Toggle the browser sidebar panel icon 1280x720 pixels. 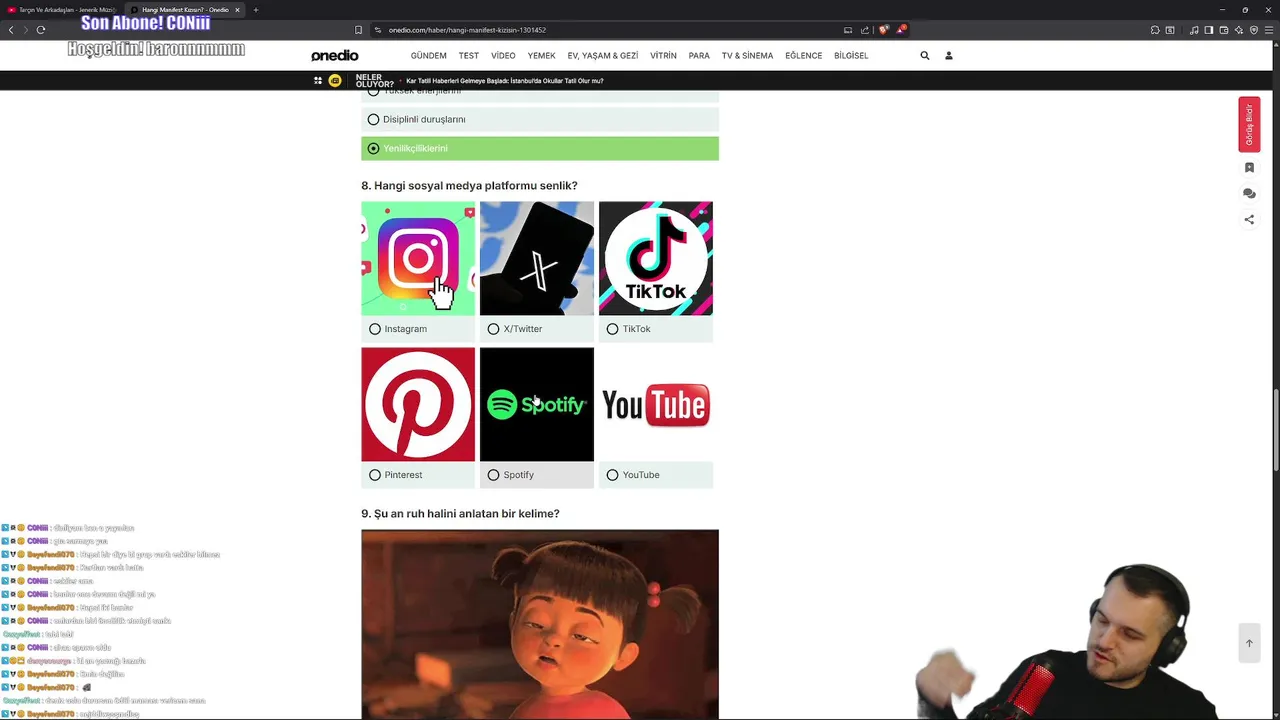(1209, 30)
